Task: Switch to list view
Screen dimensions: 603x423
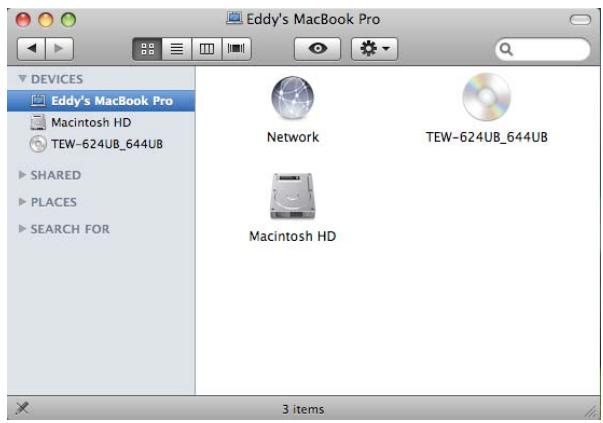Action: pos(177,49)
